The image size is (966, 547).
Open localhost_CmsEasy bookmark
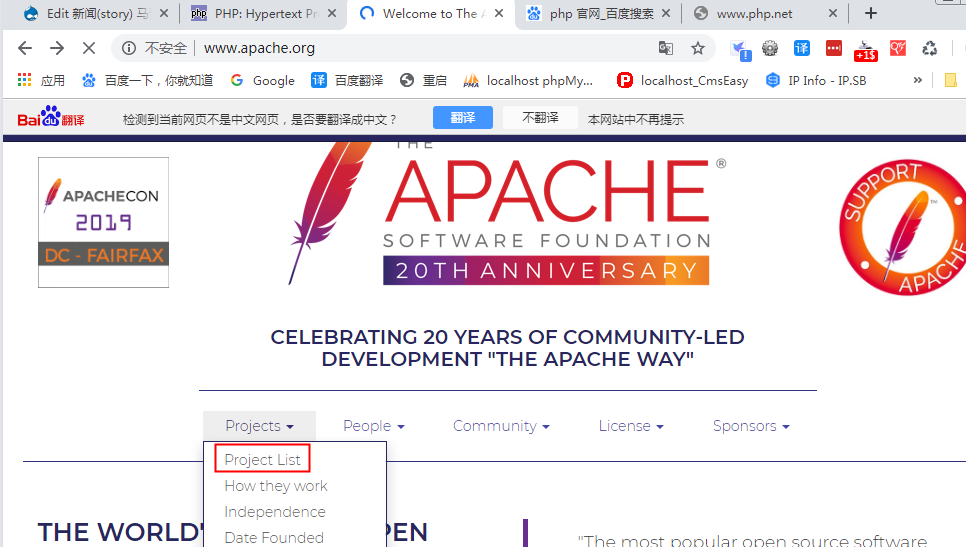coord(683,80)
